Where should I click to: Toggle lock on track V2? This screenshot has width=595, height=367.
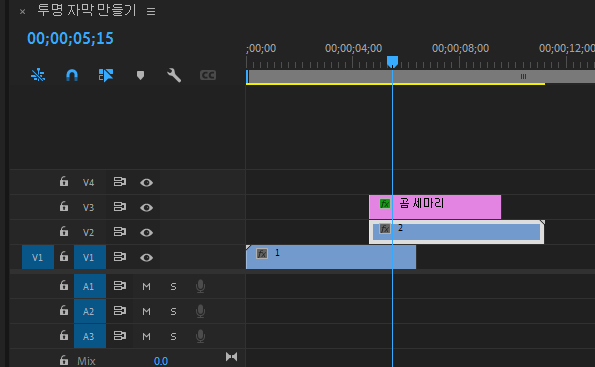[x=64, y=232]
